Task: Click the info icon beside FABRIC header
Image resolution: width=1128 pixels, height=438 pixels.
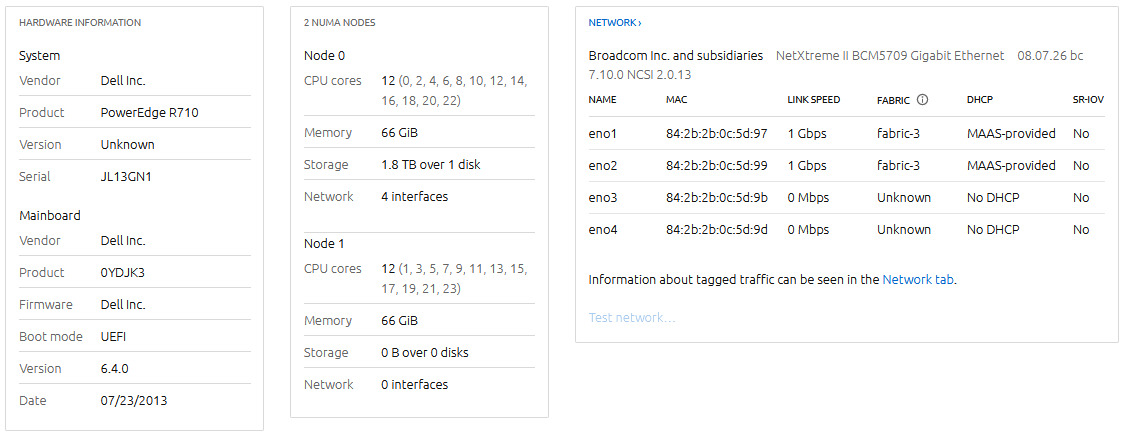Action: coord(922,100)
